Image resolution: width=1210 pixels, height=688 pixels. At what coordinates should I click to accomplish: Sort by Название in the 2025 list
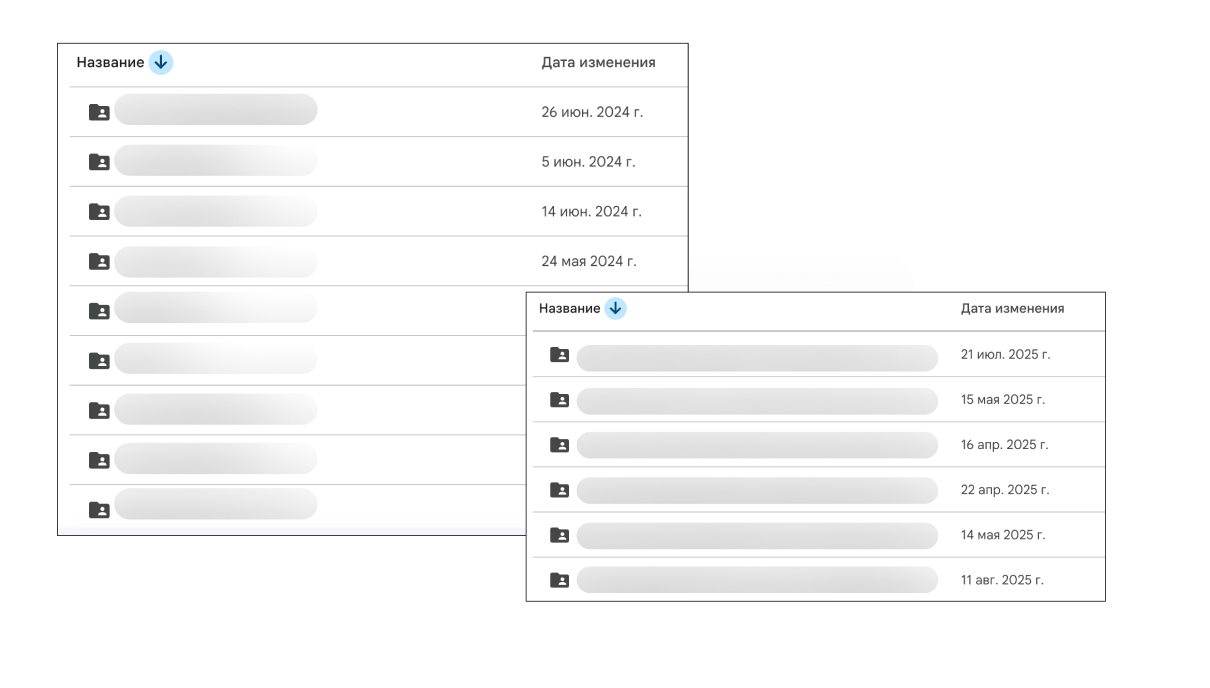569,309
